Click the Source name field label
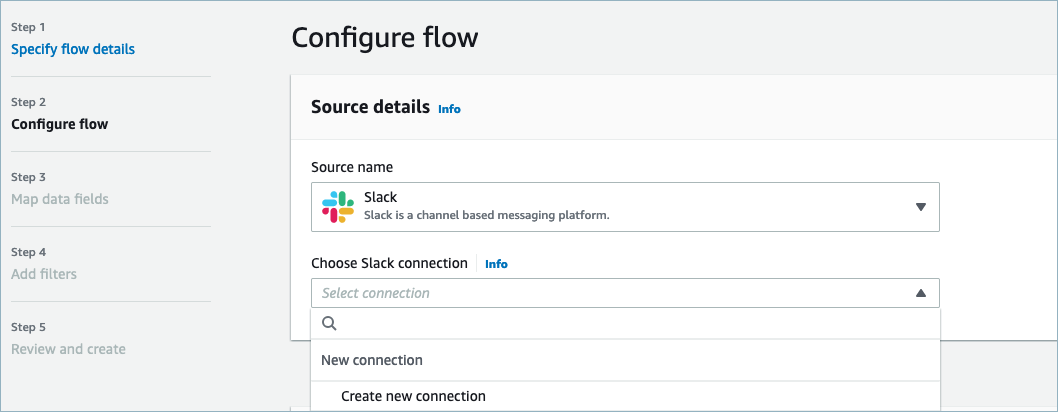Viewport: 1058px width, 412px height. pos(352,167)
